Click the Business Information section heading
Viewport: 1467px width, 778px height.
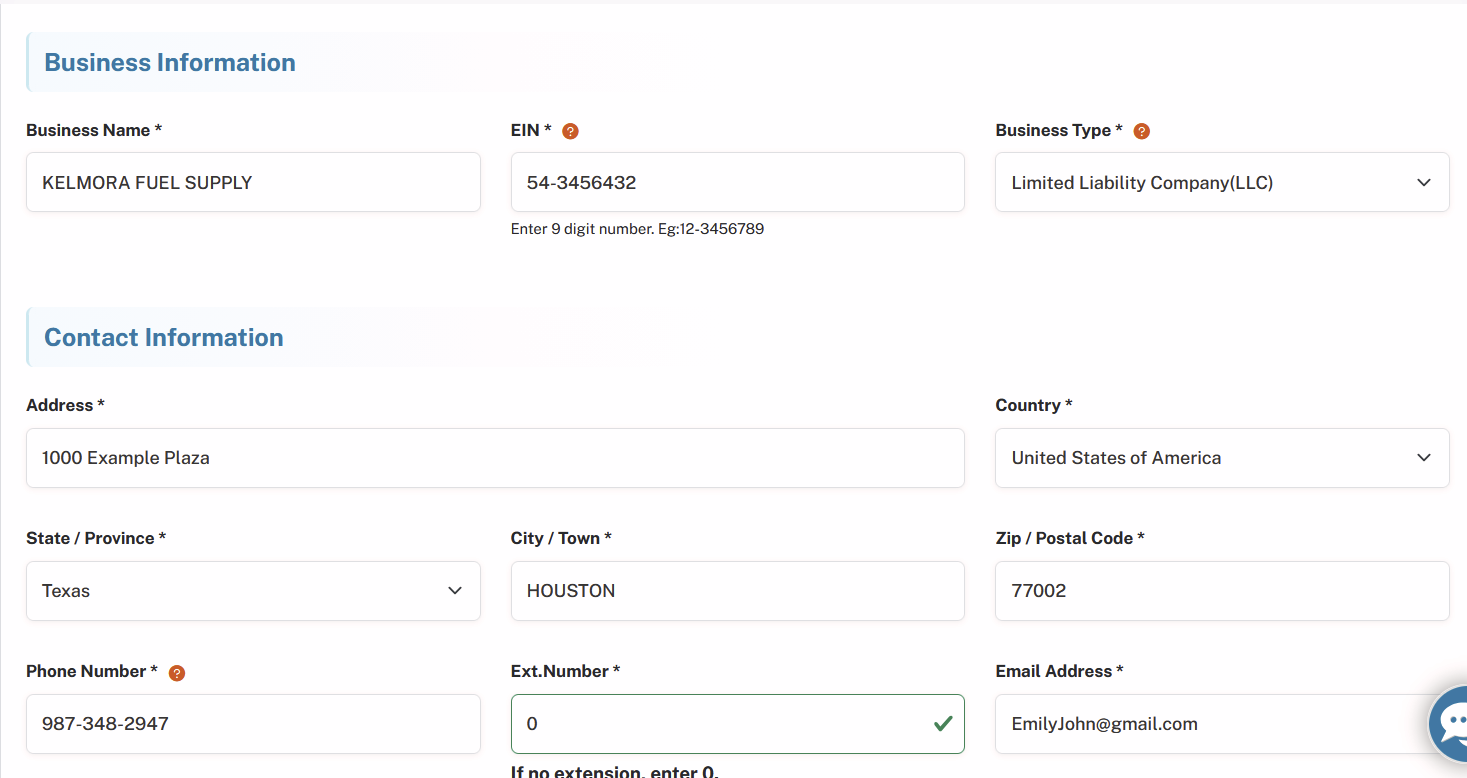[170, 62]
